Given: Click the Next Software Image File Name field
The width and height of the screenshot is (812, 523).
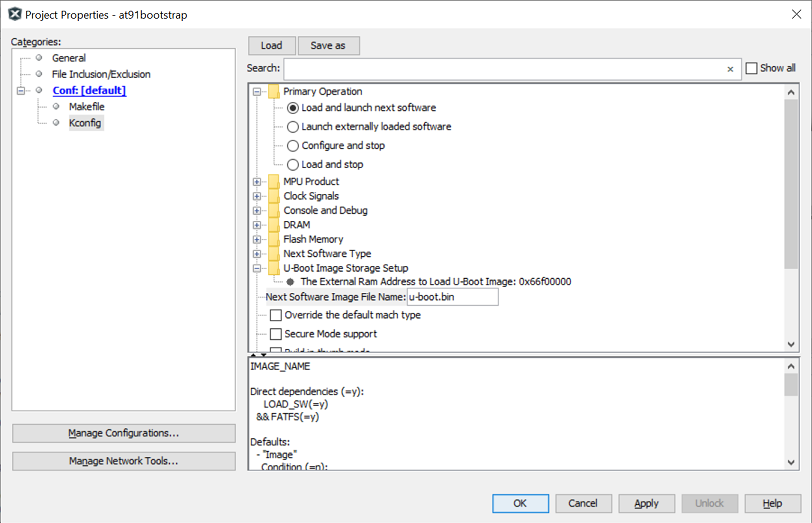Looking at the screenshot, I should tap(452, 297).
